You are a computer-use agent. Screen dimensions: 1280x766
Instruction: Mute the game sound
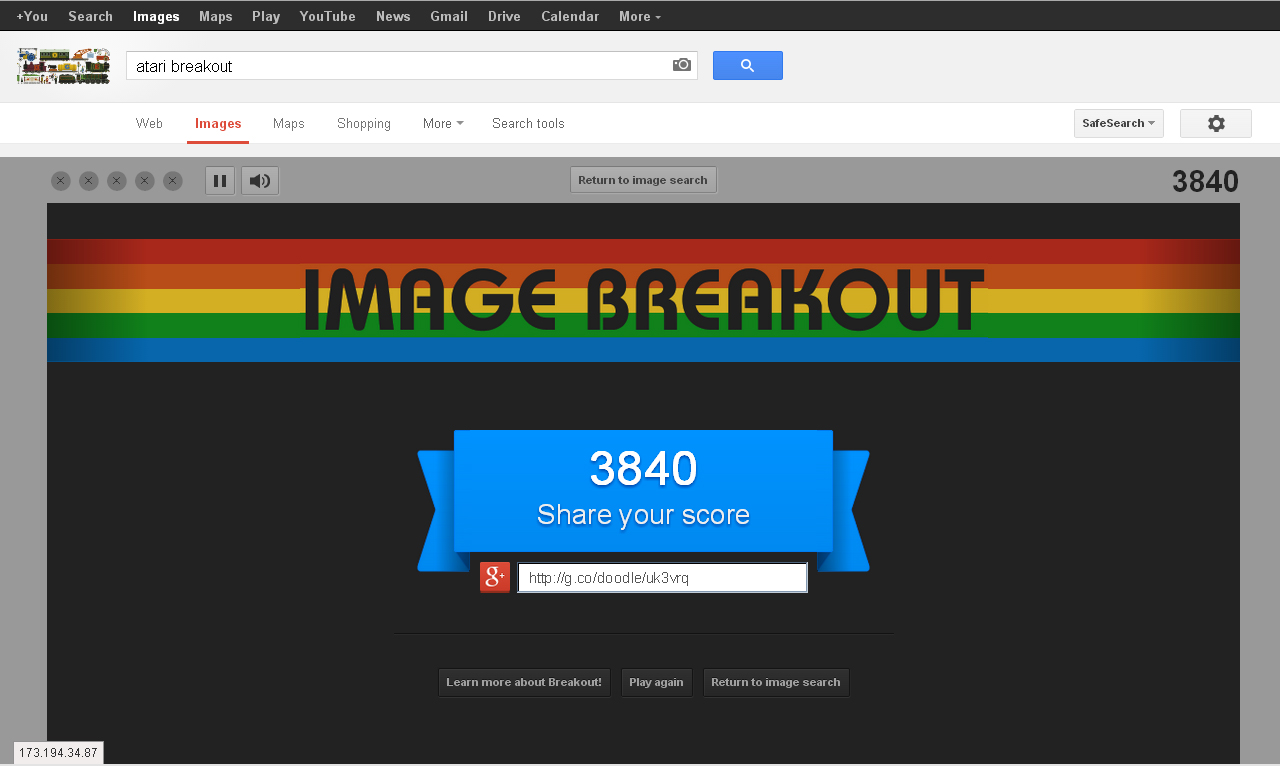[260, 181]
